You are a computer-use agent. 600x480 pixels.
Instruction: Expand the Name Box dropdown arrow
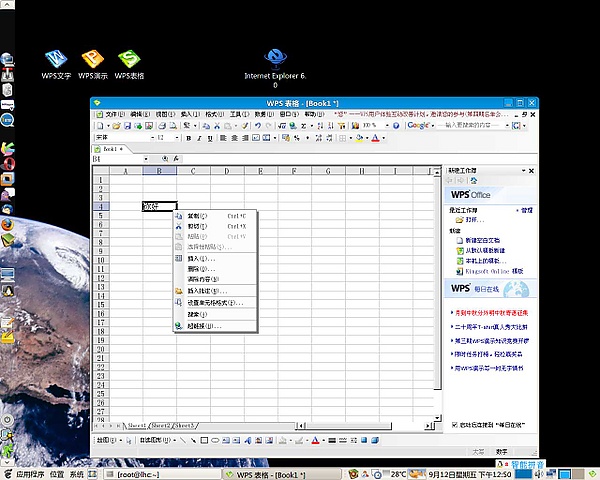[x=146, y=158]
